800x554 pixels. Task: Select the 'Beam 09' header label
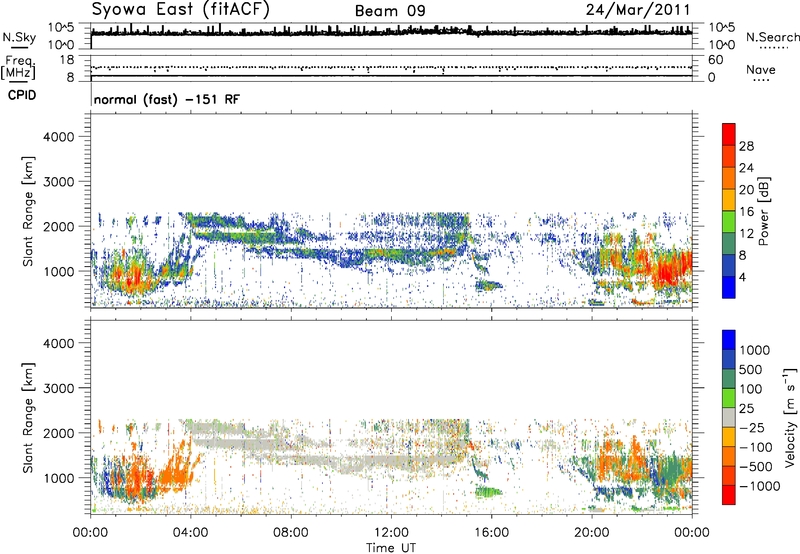[x=390, y=11]
